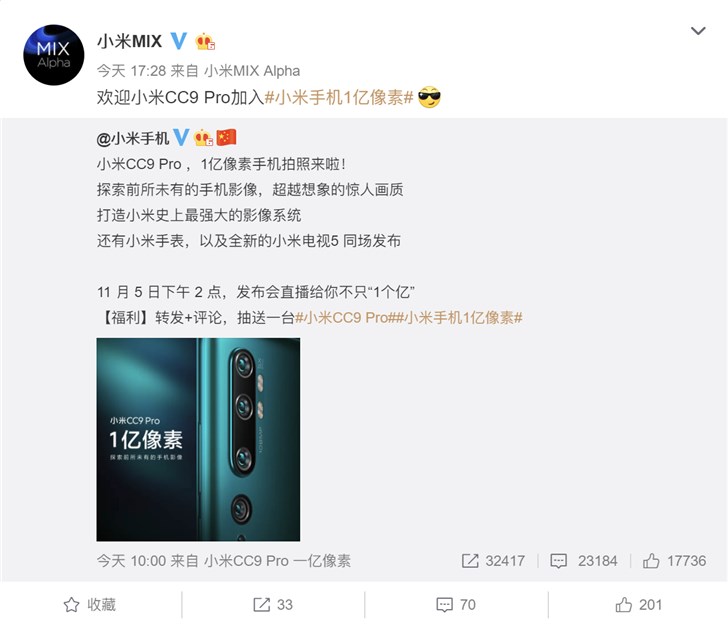Open the post options chevron menu
Screen dimensions: 728x626
[x=698, y=31]
